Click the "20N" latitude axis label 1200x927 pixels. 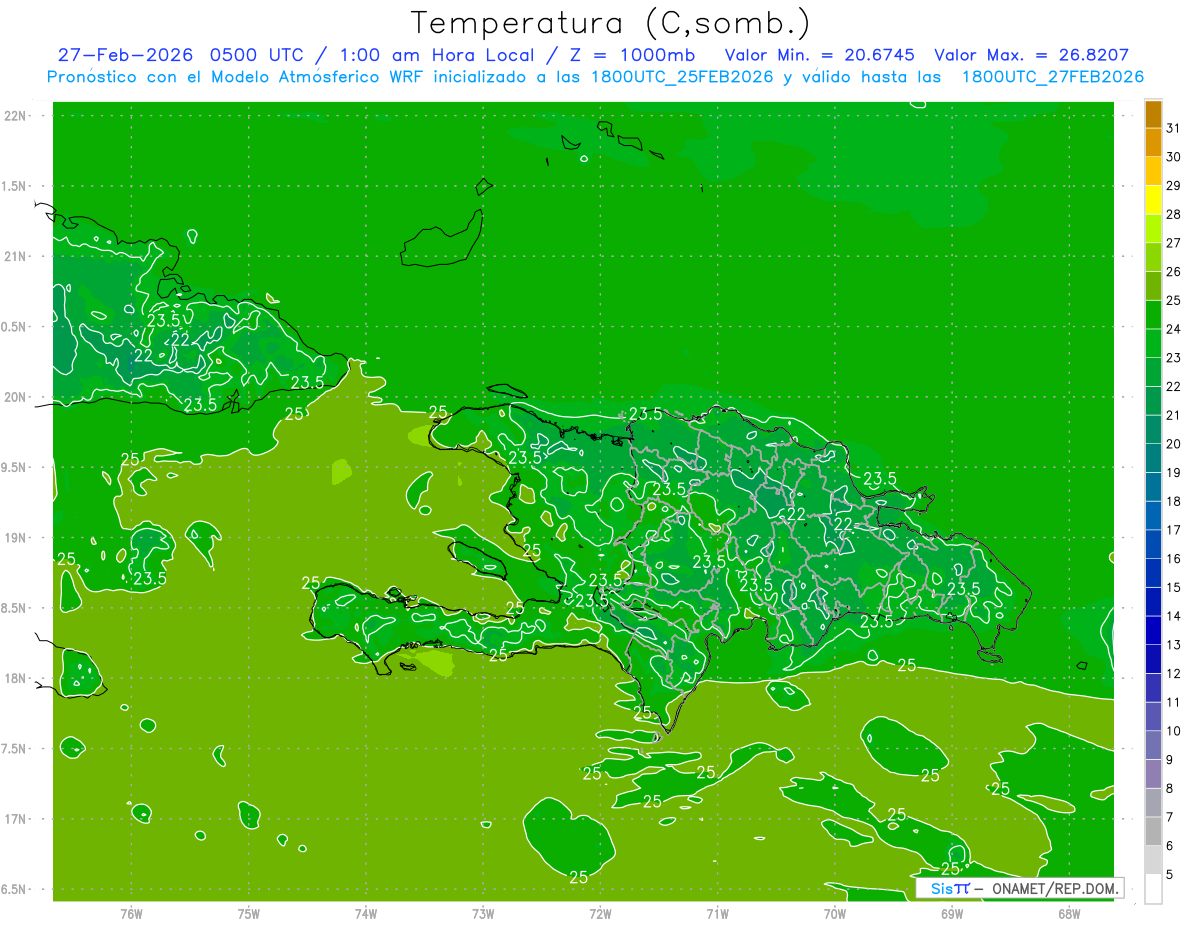(17, 397)
